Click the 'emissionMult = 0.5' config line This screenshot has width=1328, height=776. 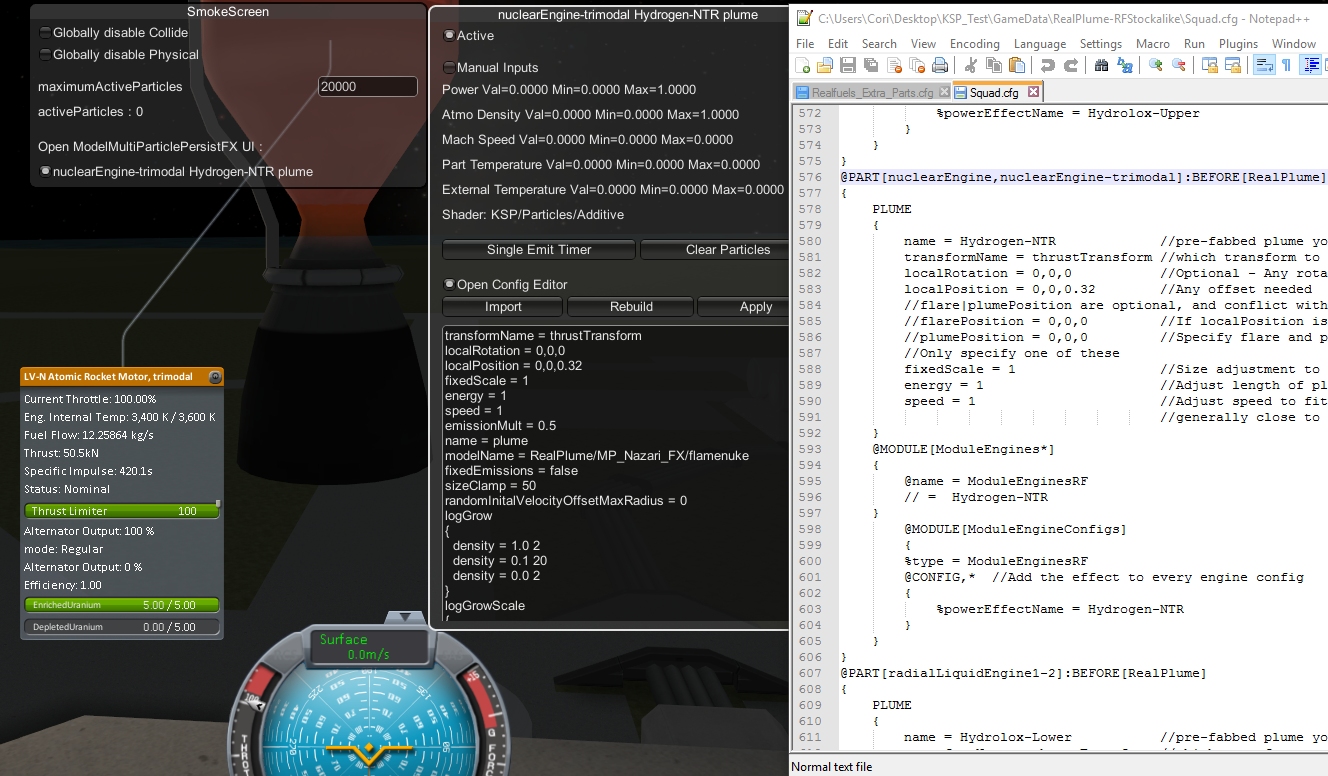point(500,426)
